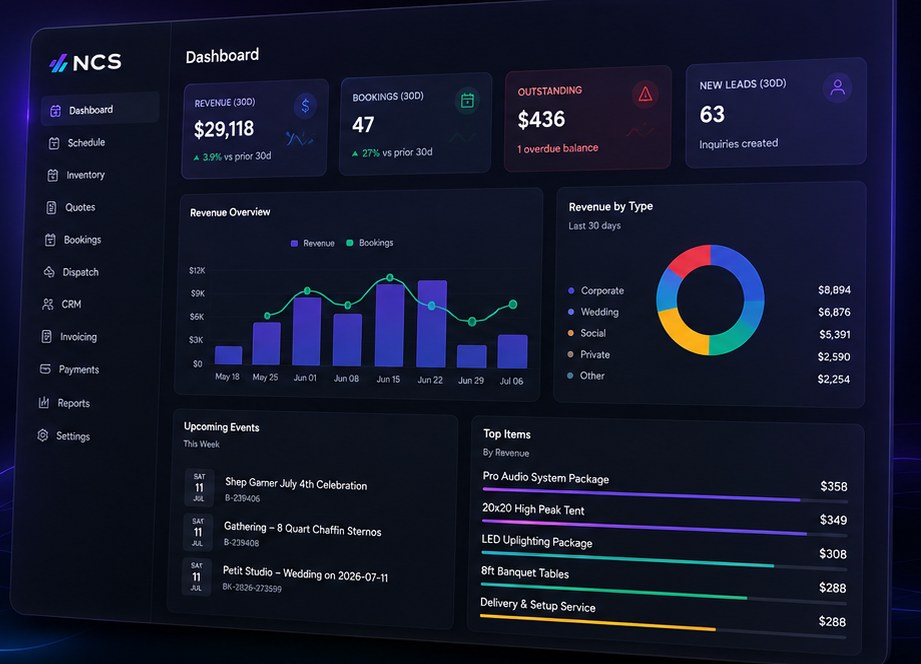Click booking ID B-239408
921x664 pixels.
coord(241,542)
